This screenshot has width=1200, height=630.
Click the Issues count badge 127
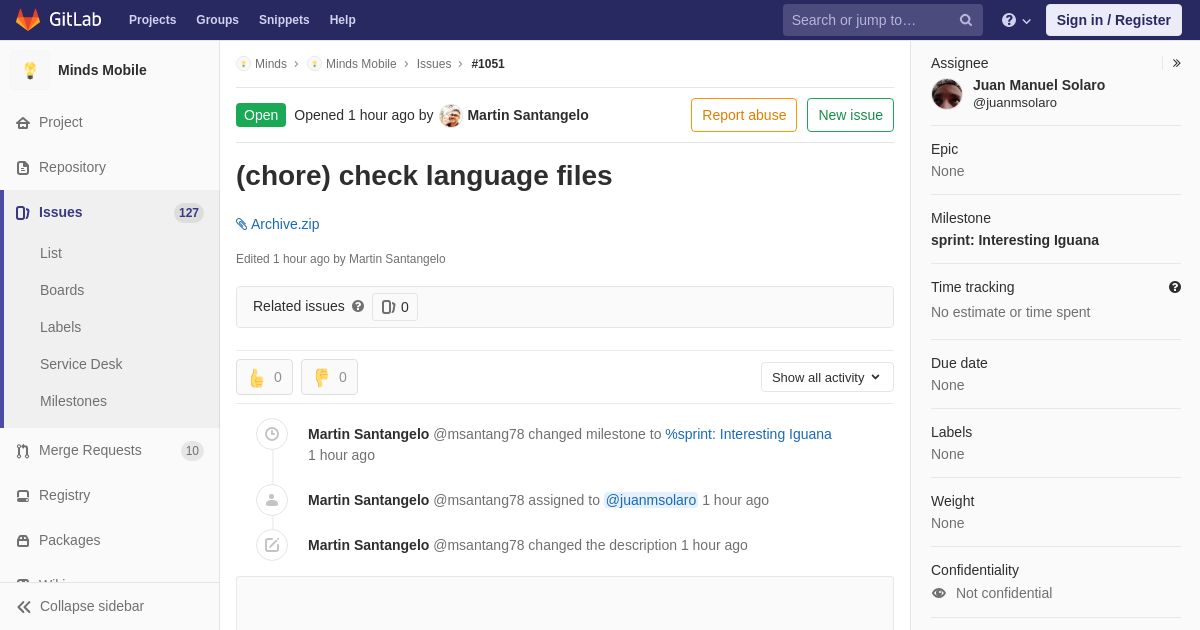(x=189, y=213)
